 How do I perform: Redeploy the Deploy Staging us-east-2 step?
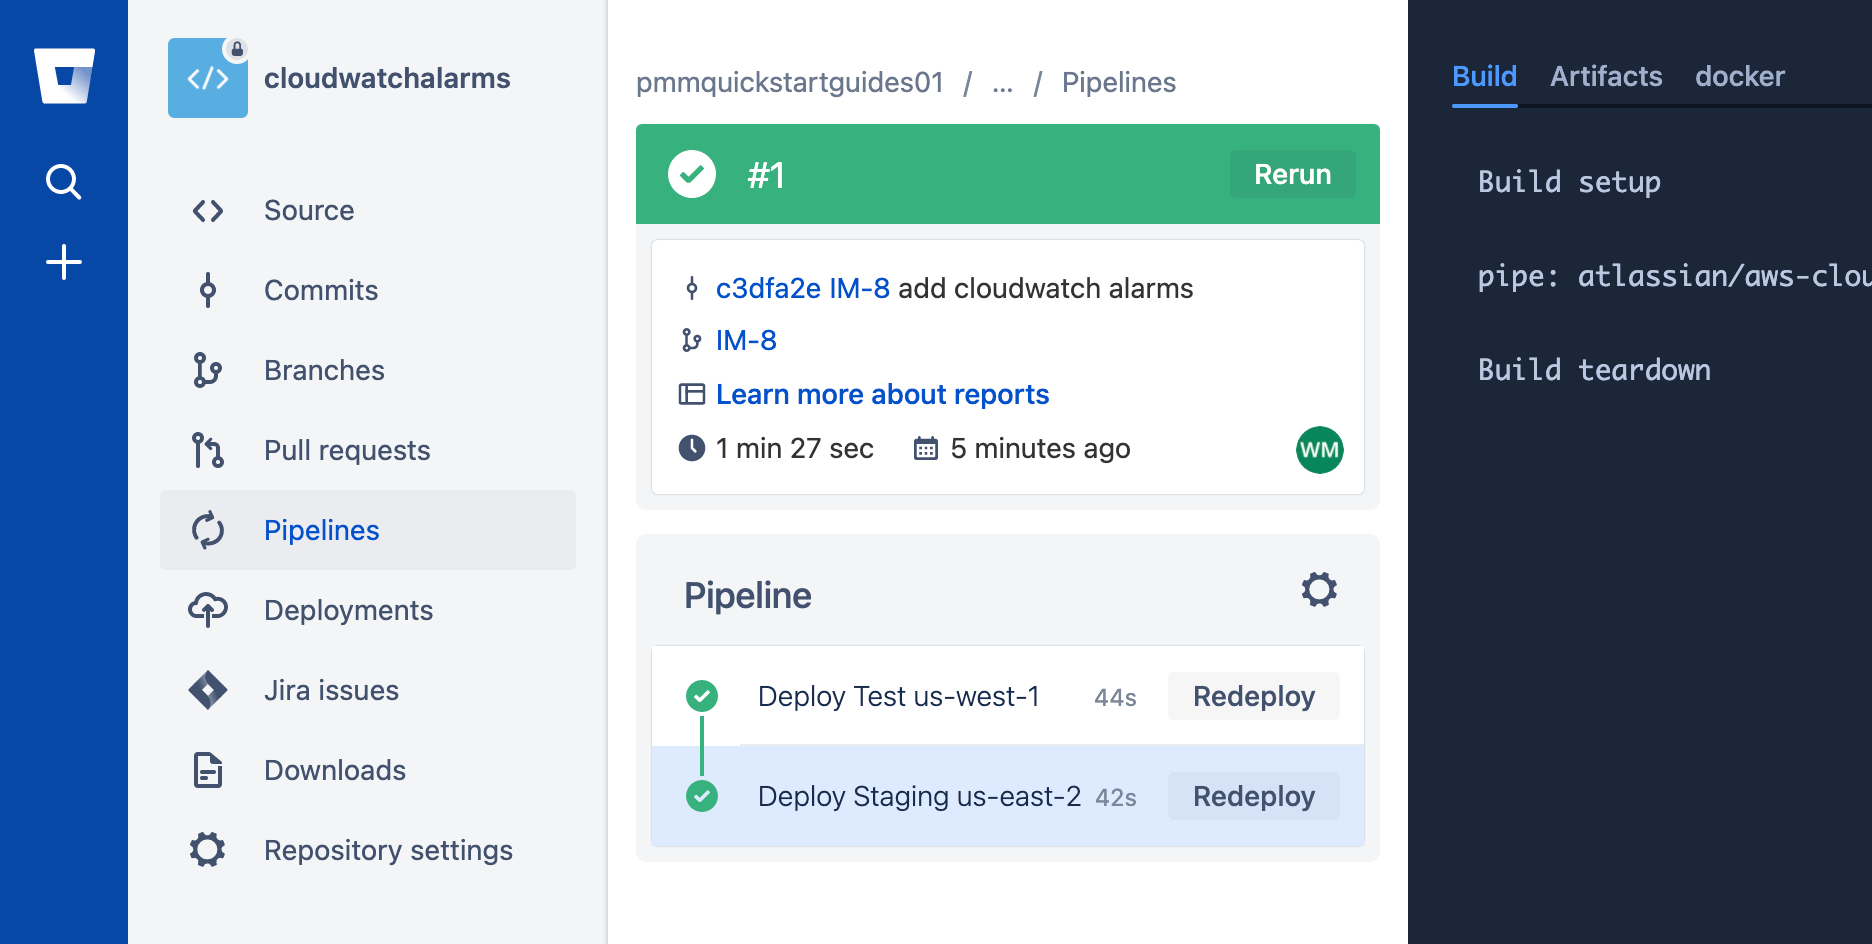[x=1253, y=796]
